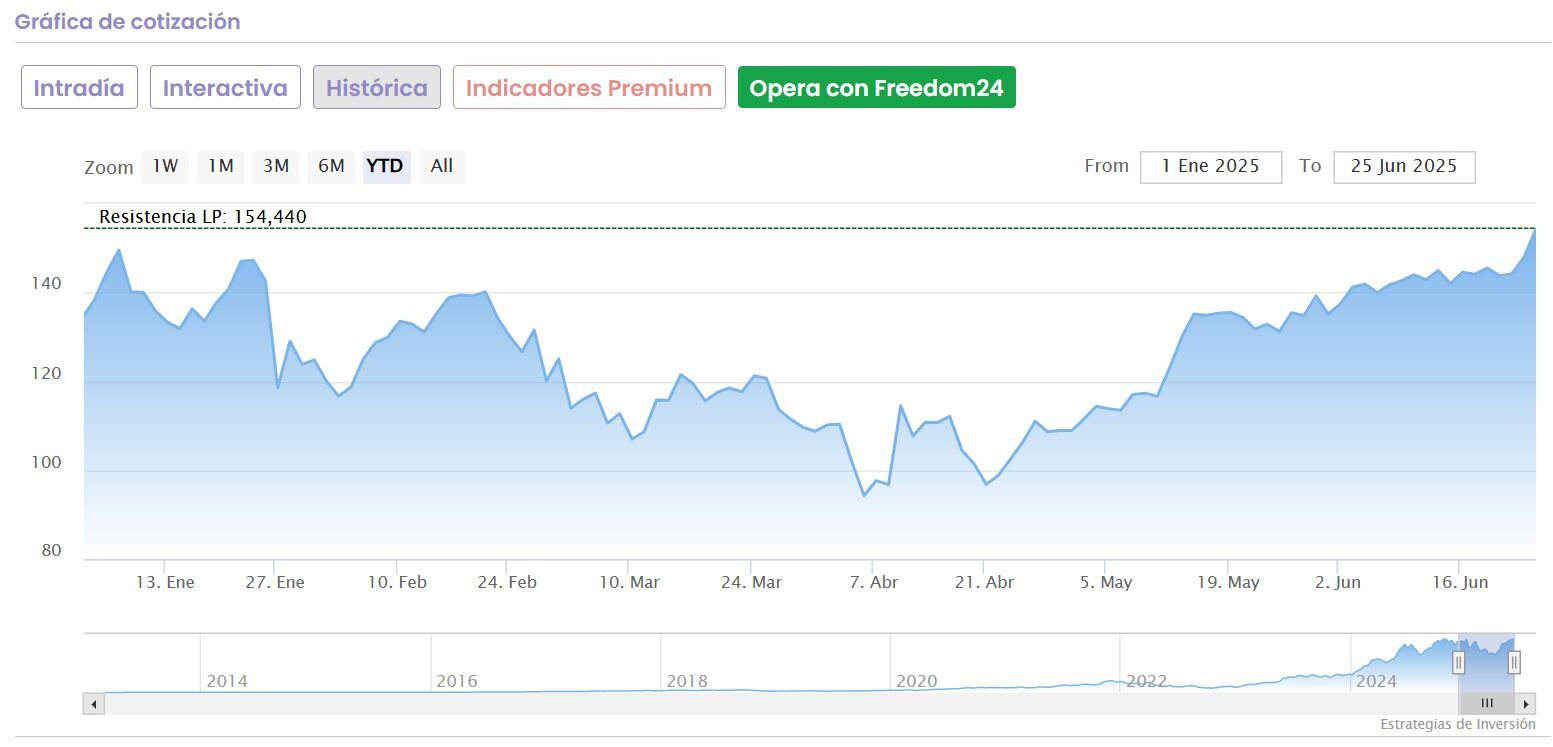The width and height of the screenshot is (1553, 747).
Task: Show All historical data range
Action: pyautogui.click(x=442, y=167)
